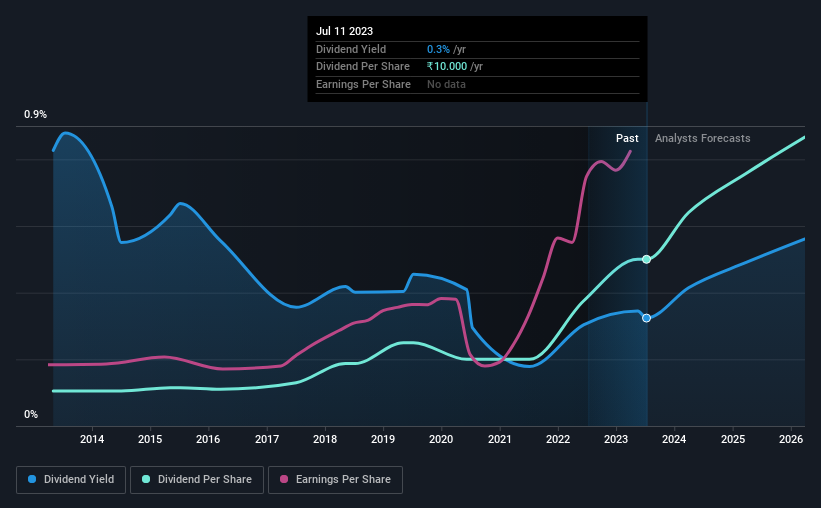Select the 2018 x-axis year label
The width and height of the screenshot is (821, 508).
(325, 439)
